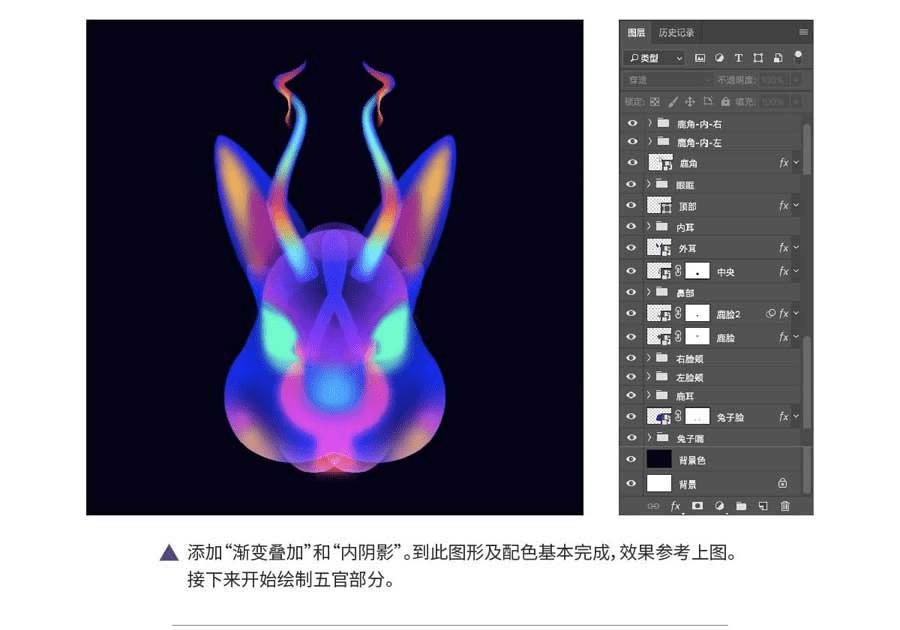This screenshot has width=900, height=630.
Task: Toggle layer filtering switch on or off
Action: pyautogui.click(x=798, y=56)
